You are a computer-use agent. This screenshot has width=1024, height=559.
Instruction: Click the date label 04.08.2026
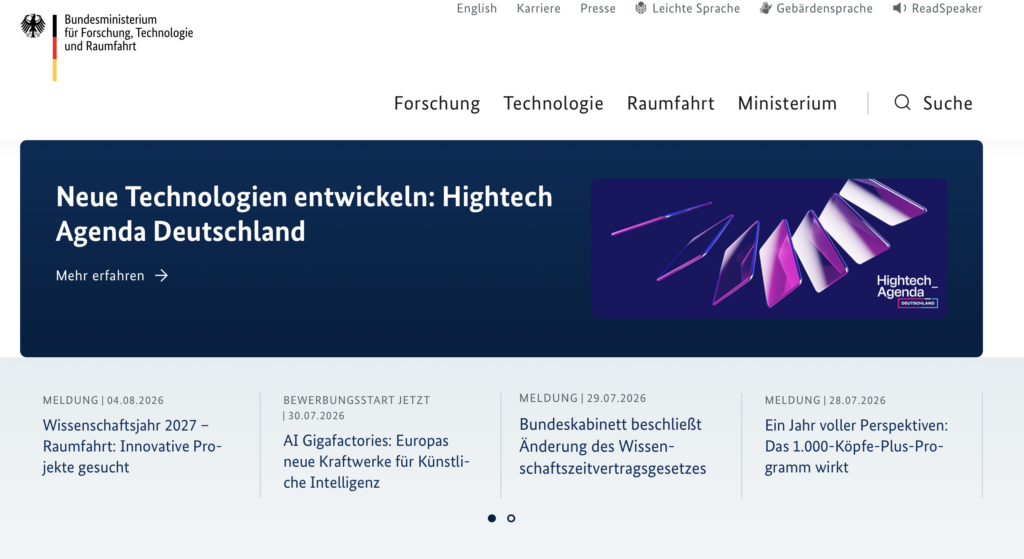click(x=135, y=400)
